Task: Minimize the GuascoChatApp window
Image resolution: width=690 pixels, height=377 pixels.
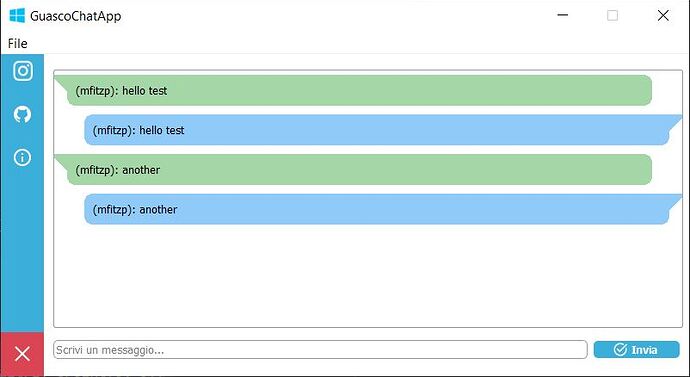Action: 562,15
